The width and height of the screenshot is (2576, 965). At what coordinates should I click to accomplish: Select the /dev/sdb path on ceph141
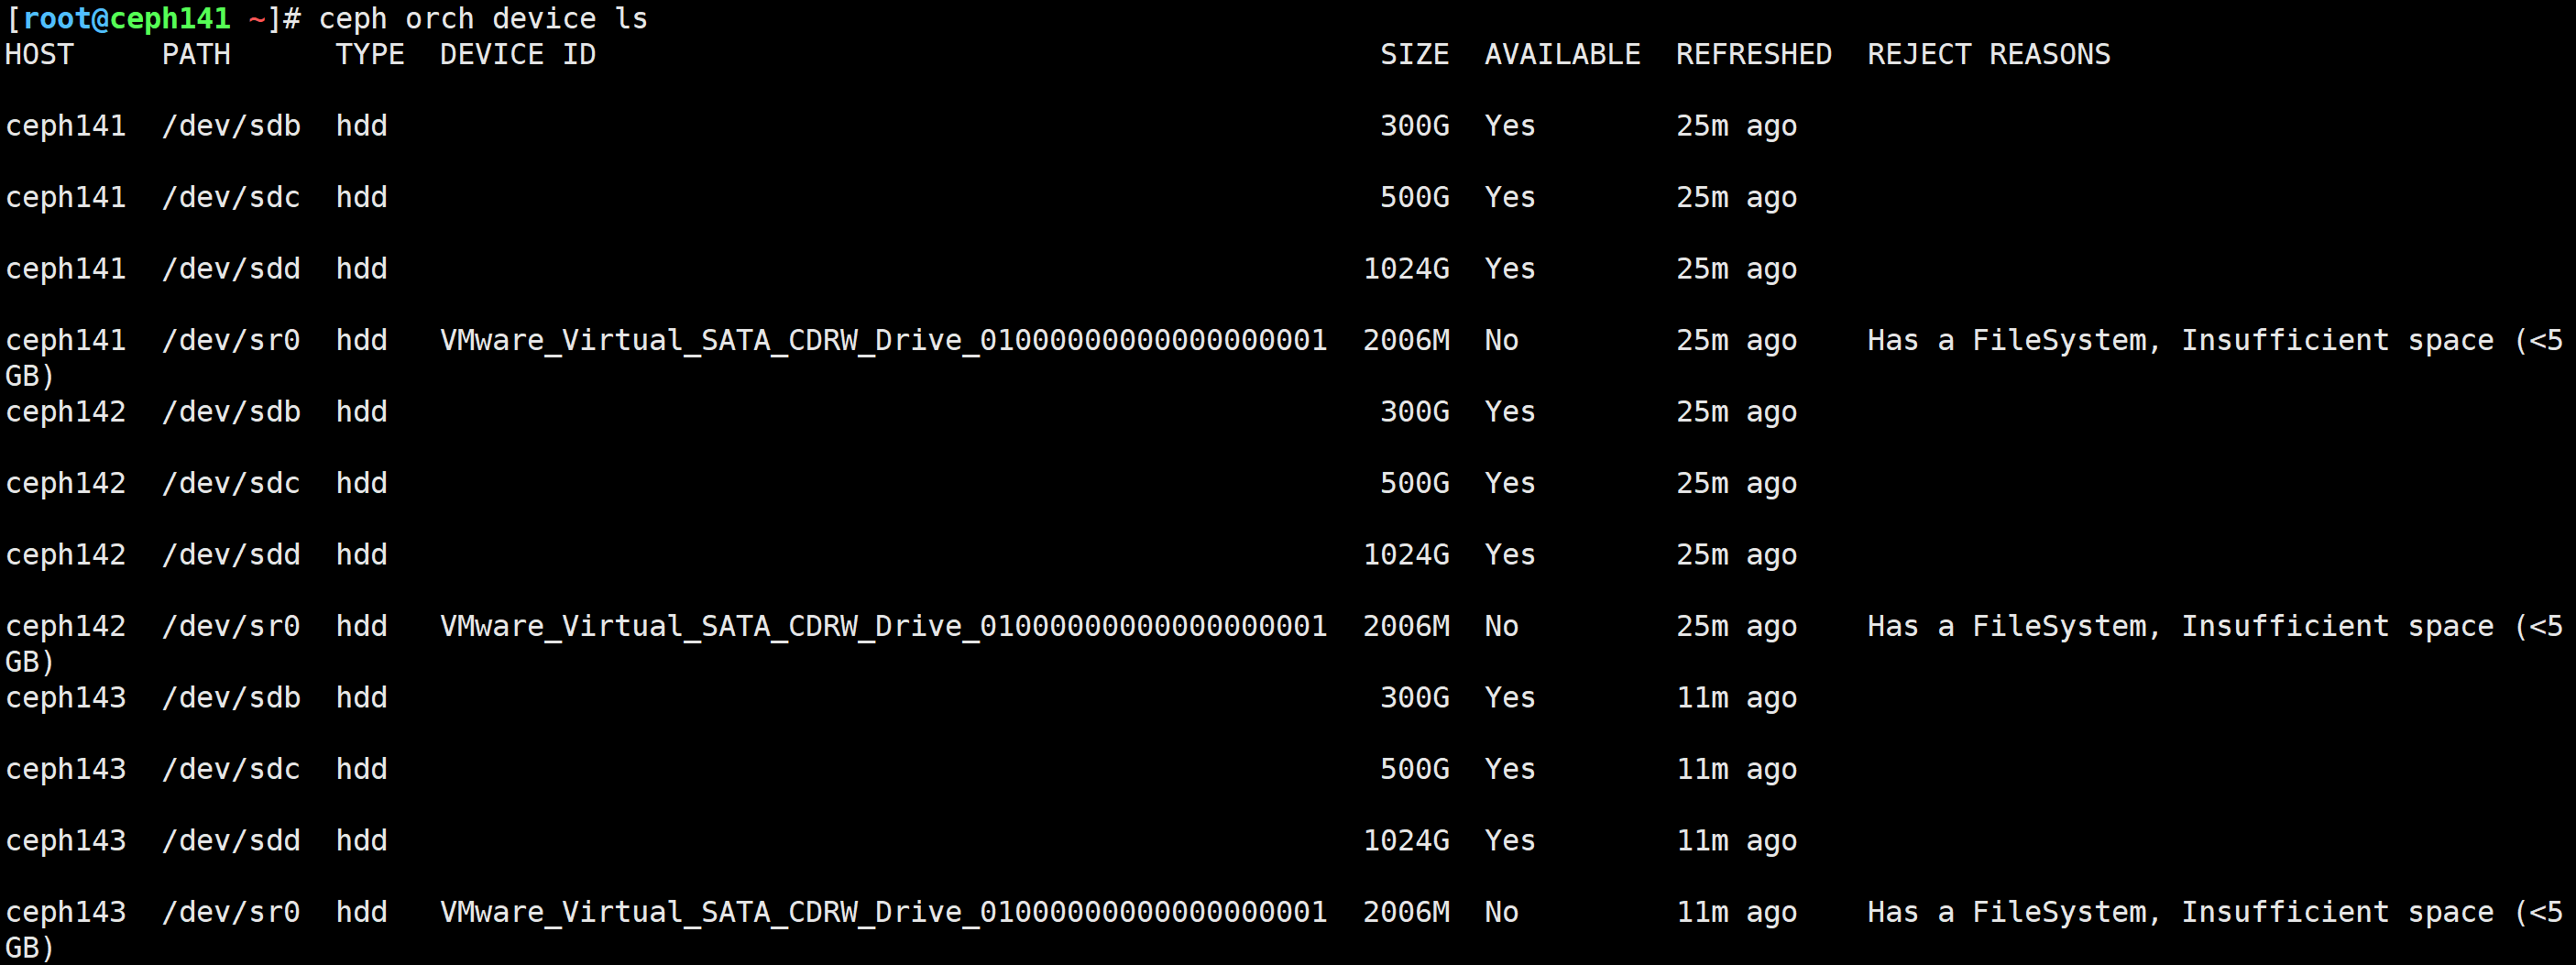click(x=231, y=126)
